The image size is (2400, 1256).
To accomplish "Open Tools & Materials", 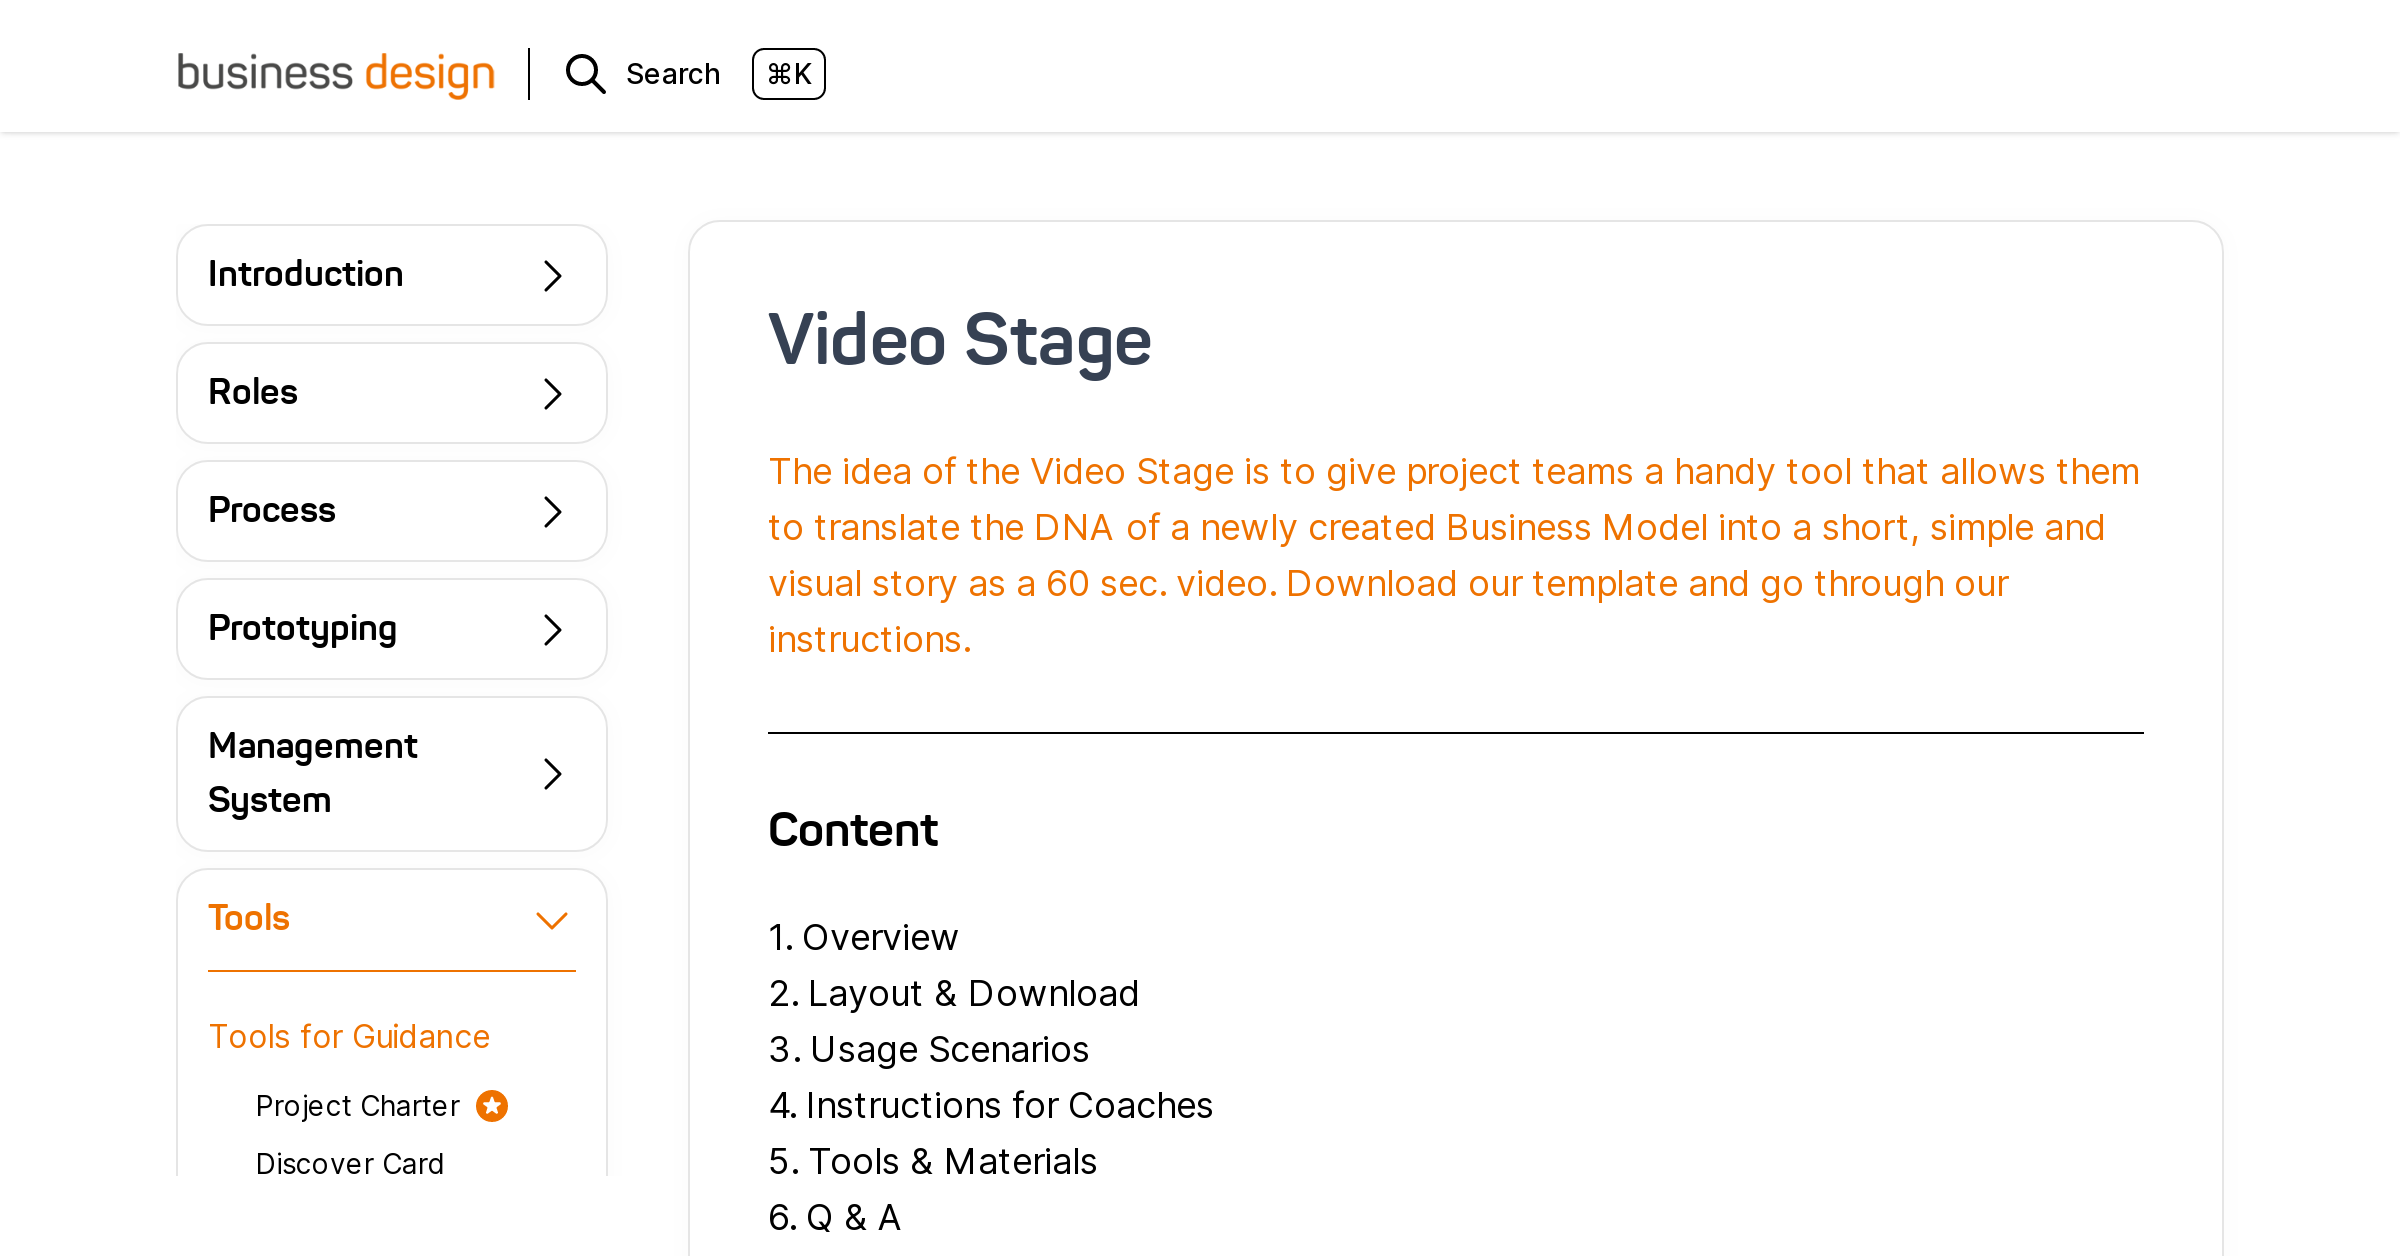I will (952, 1161).
